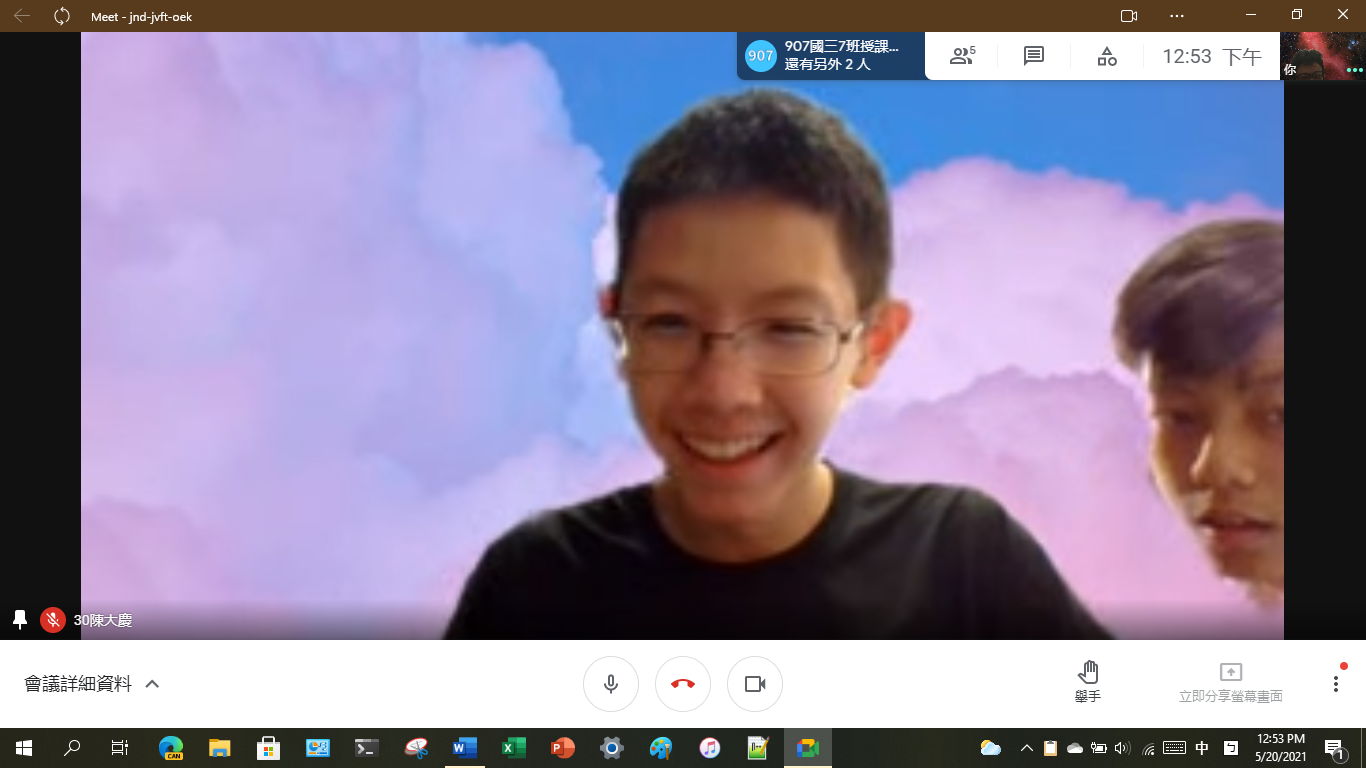Click the participant name 30陳大慶

(x=103, y=620)
